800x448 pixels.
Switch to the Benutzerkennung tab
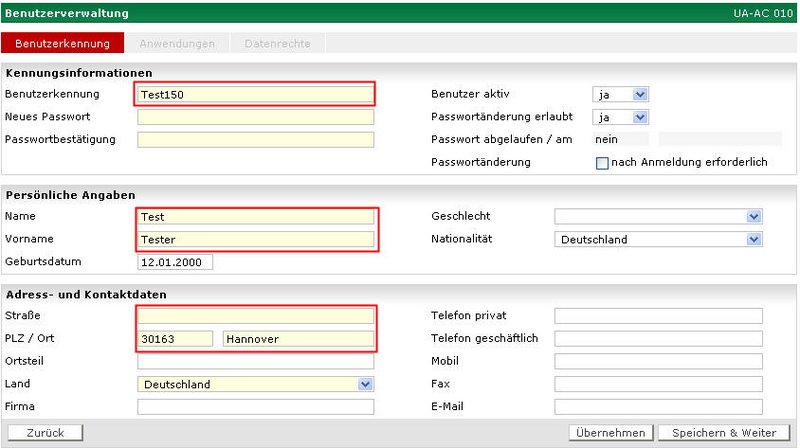tap(63, 44)
